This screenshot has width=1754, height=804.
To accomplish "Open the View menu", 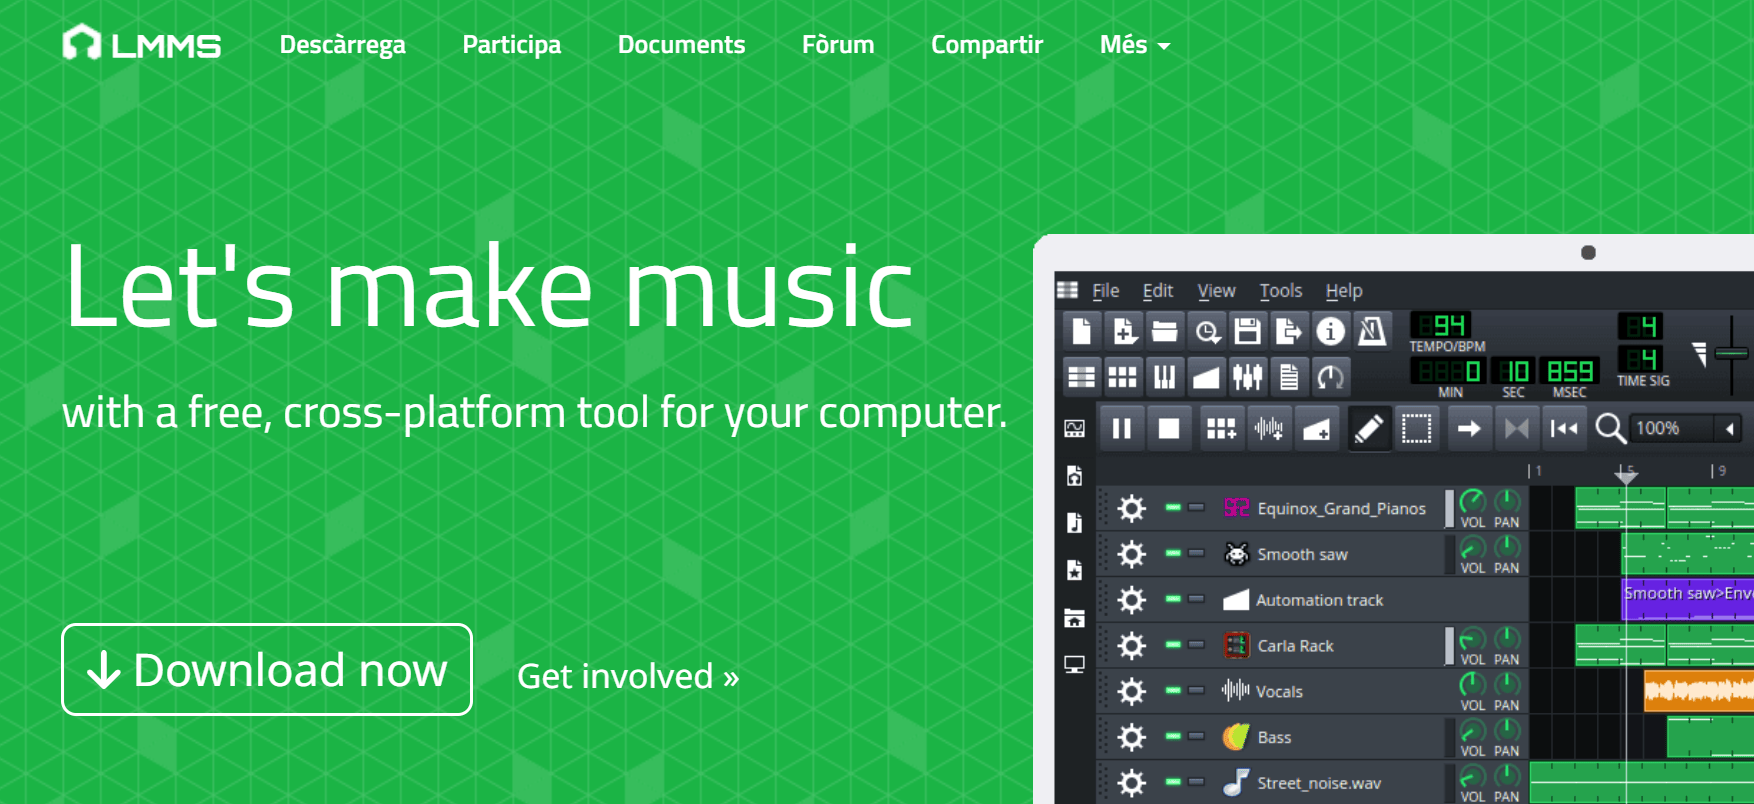I will [1217, 291].
